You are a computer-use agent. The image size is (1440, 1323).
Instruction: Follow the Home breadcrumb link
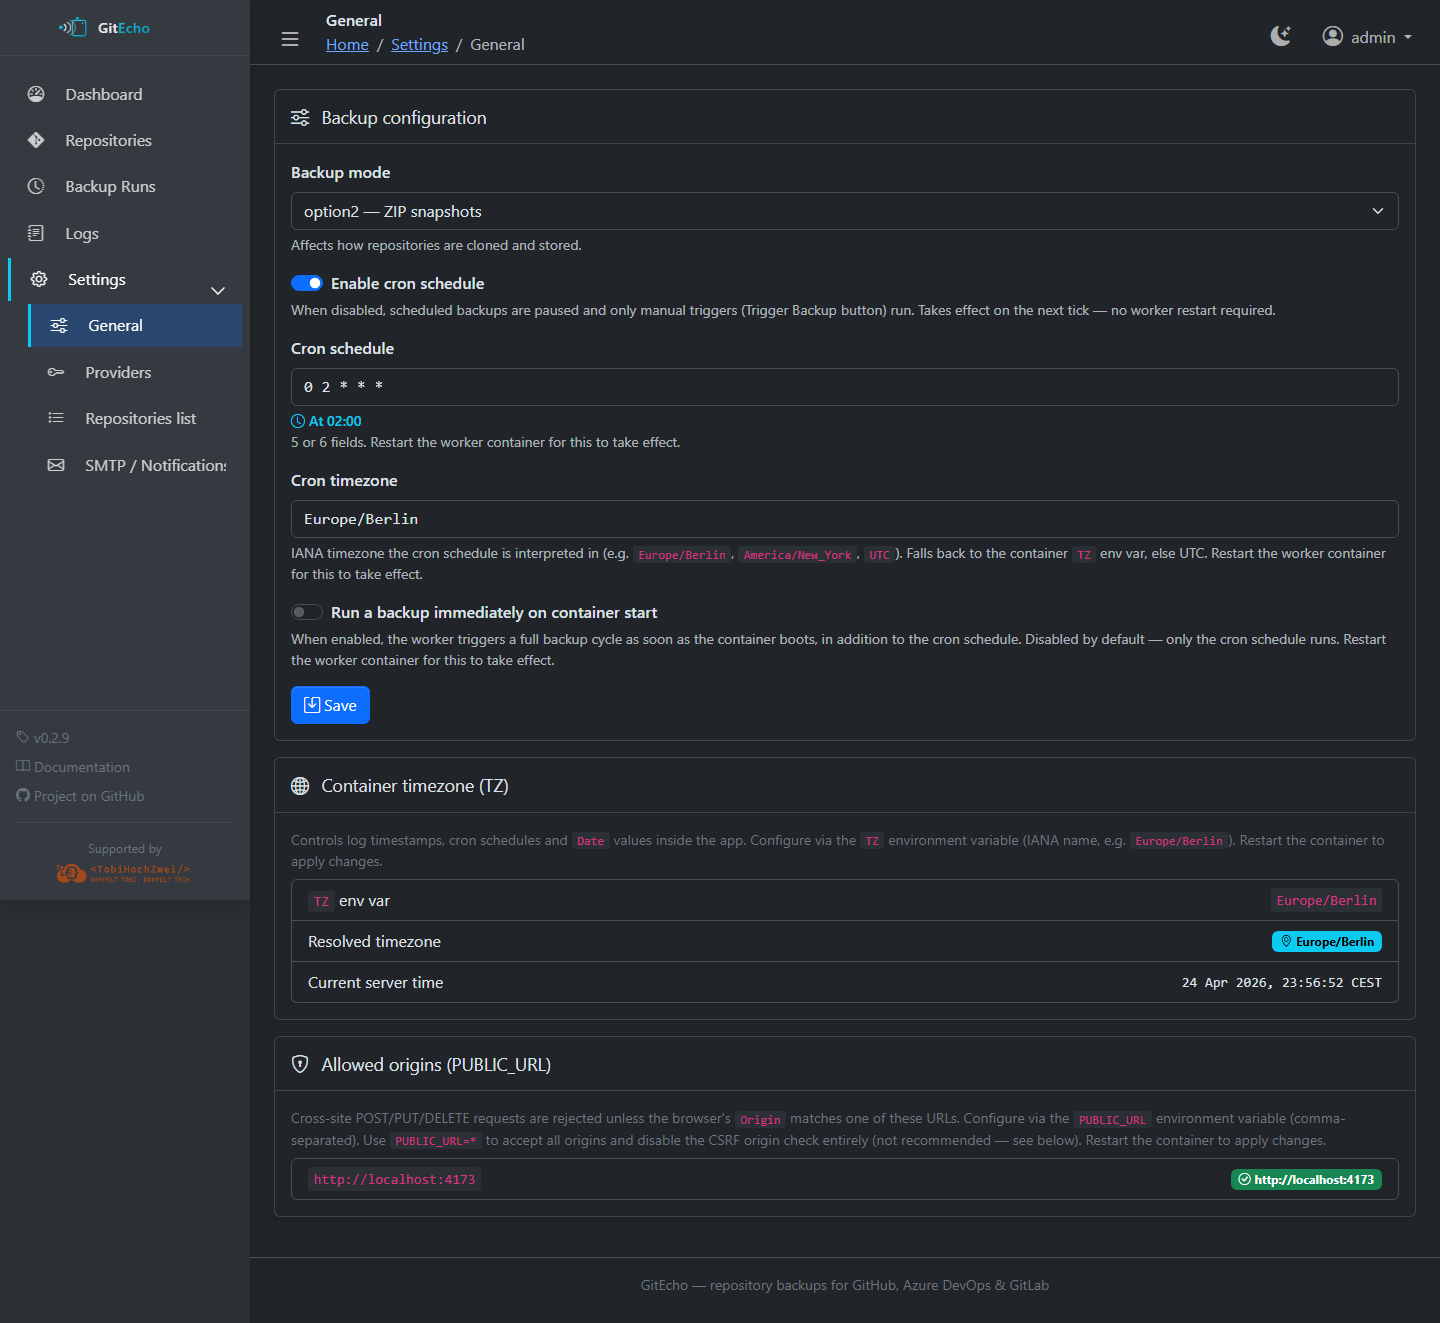tap(347, 45)
